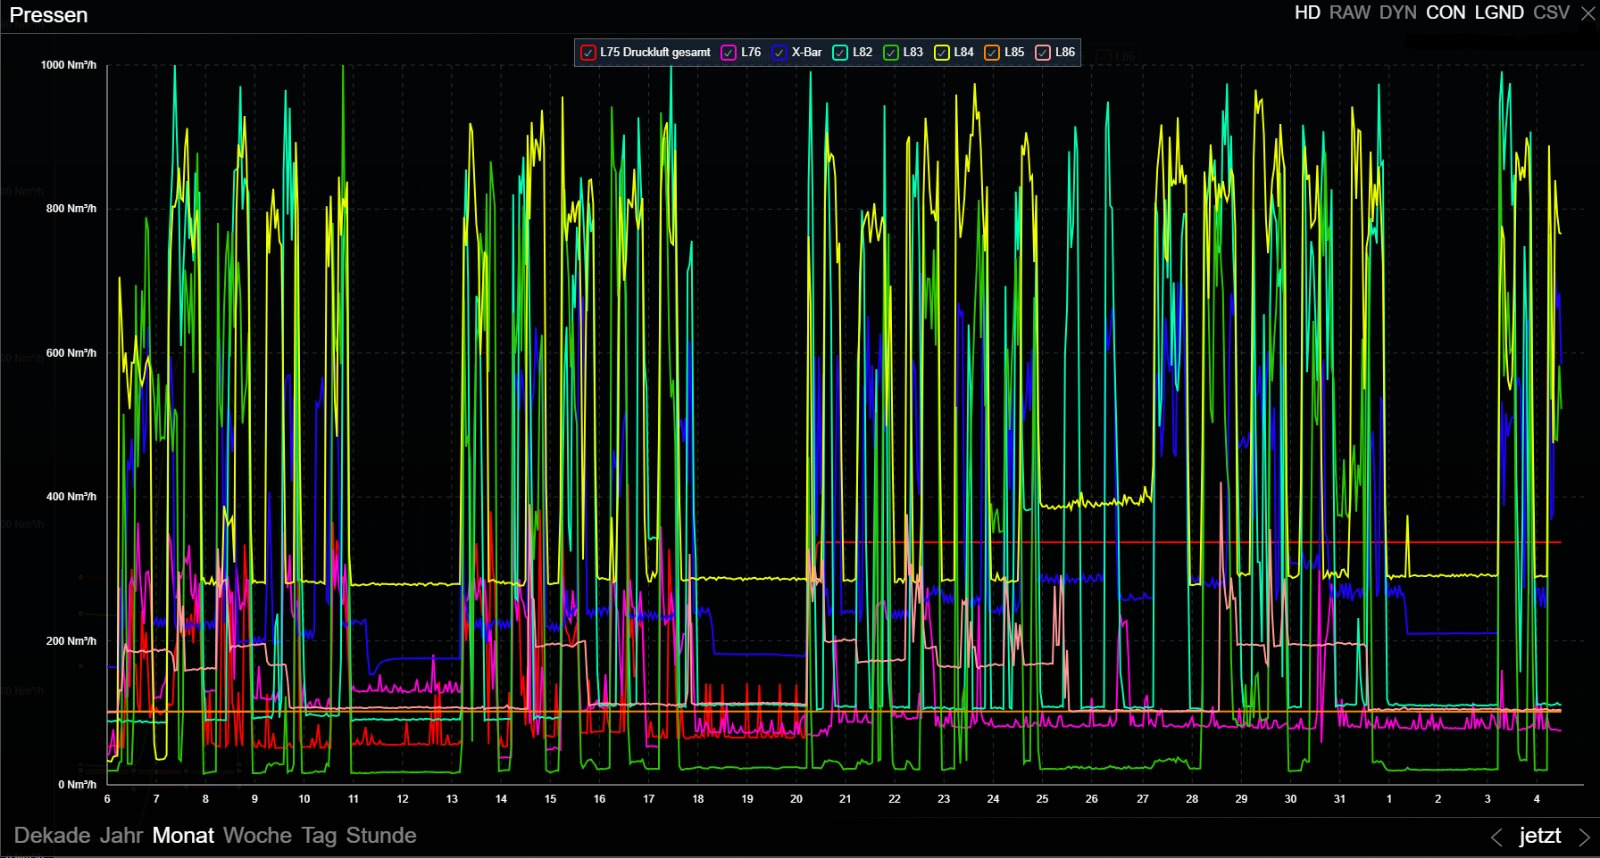
Task: Export chart data via CSV
Action: coord(1551,13)
